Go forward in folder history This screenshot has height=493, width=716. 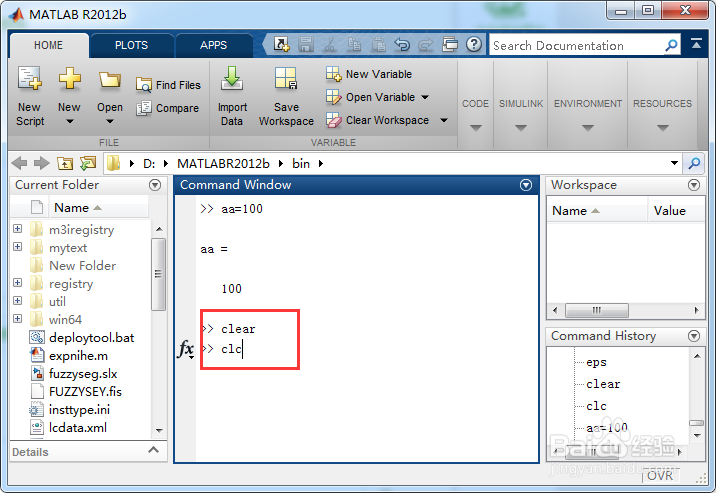point(42,163)
